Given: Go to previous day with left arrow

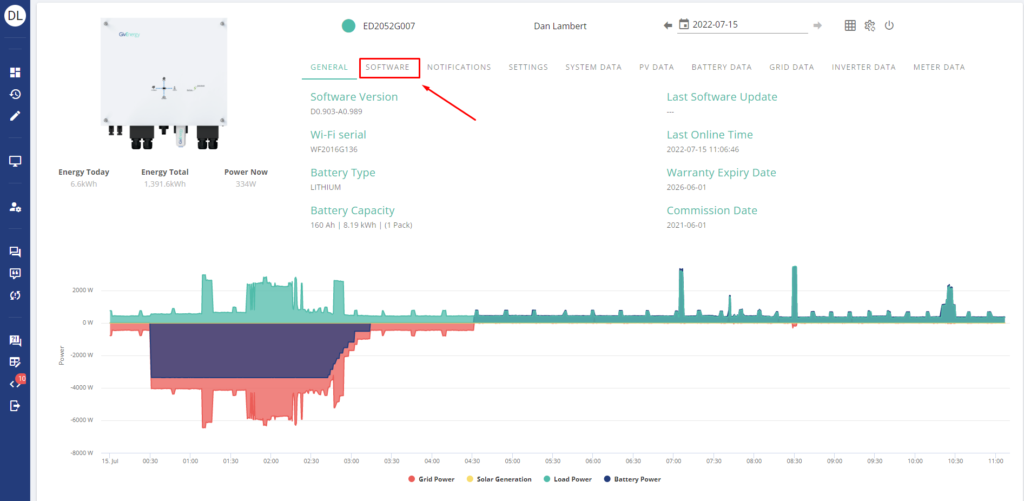Looking at the screenshot, I should click(x=668, y=26).
